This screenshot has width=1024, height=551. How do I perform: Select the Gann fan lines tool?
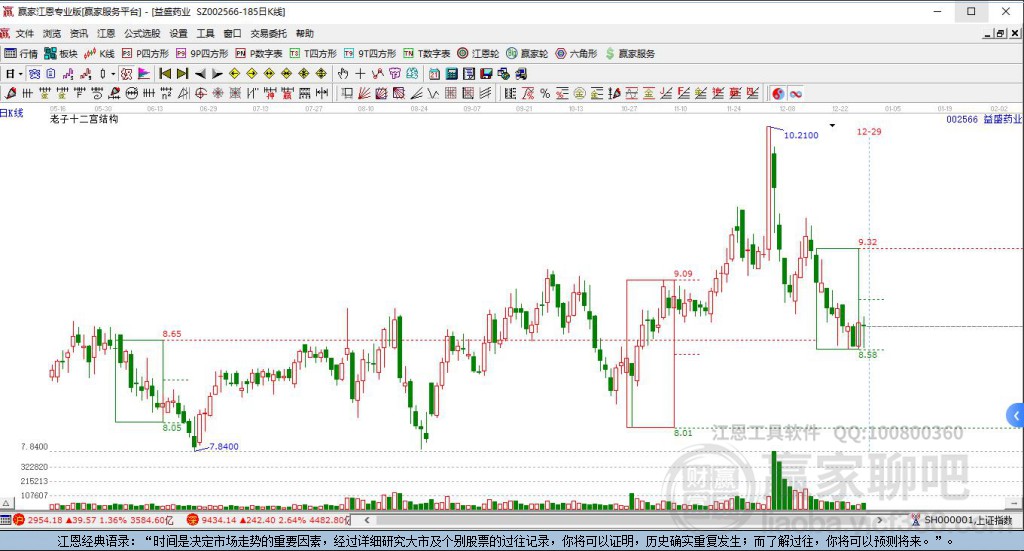(x=364, y=93)
